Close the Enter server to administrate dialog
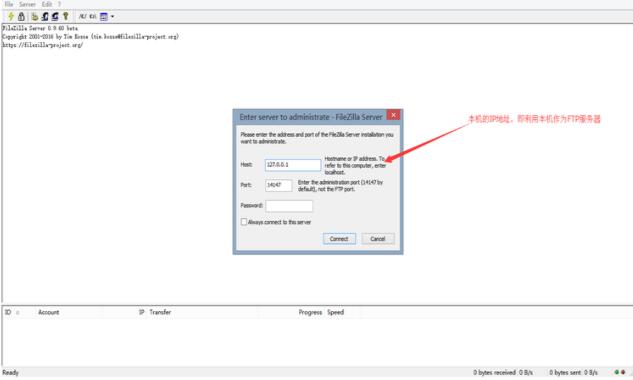 tap(393, 115)
